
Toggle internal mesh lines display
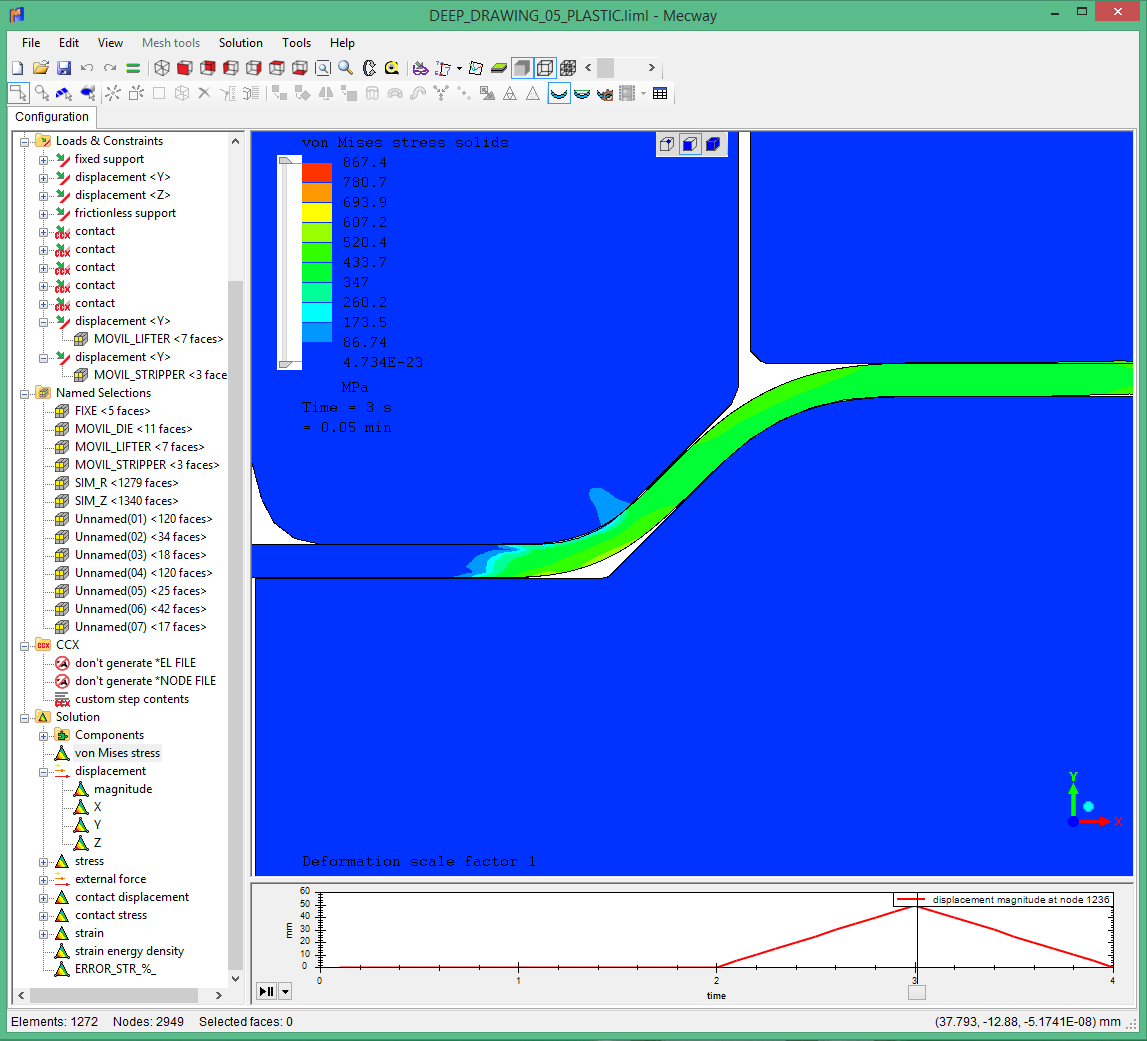pyautogui.click(x=568, y=68)
